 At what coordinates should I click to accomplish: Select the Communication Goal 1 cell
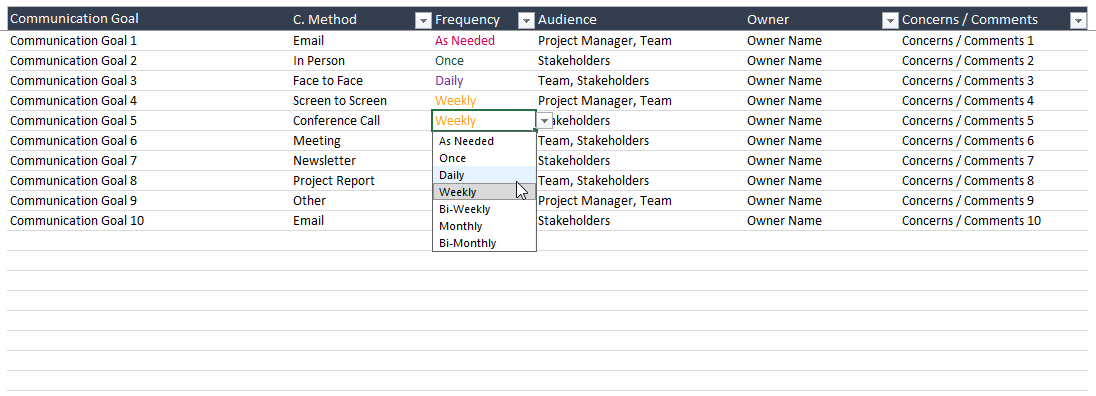149,41
